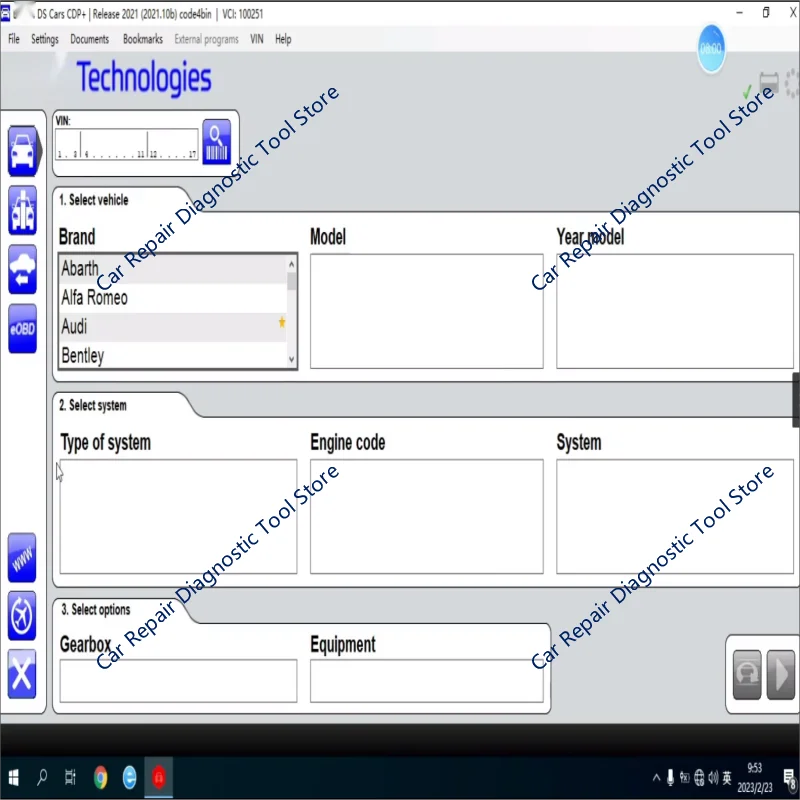
Task: Open Internet Explorer from the taskbar
Action: tap(130, 778)
